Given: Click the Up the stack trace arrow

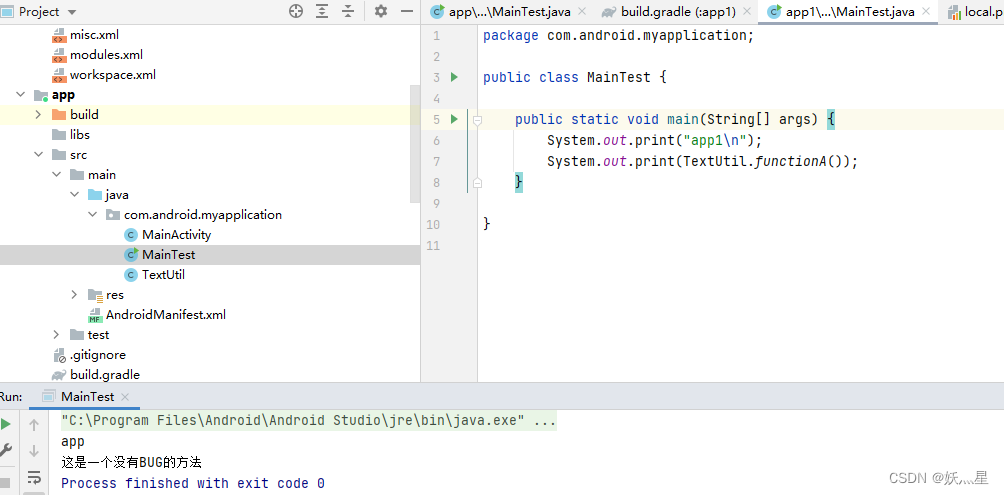Looking at the screenshot, I should click(34, 425).
